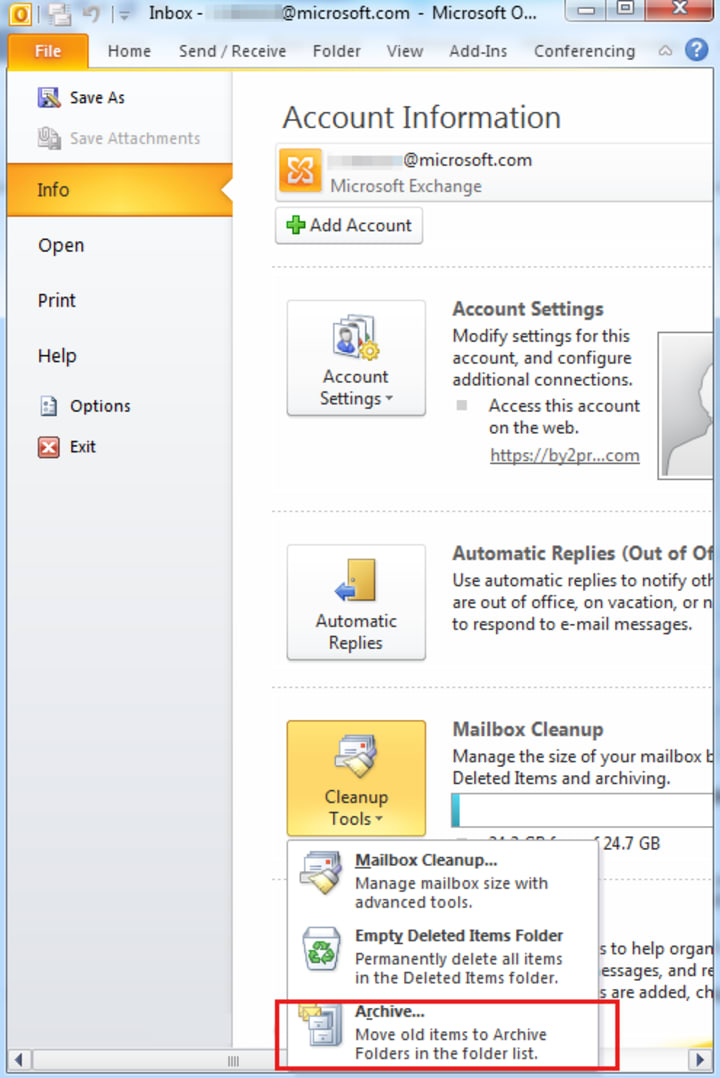Click the Account Settings heading text
The image size is (720, 1078).
[x=527, y=309]
